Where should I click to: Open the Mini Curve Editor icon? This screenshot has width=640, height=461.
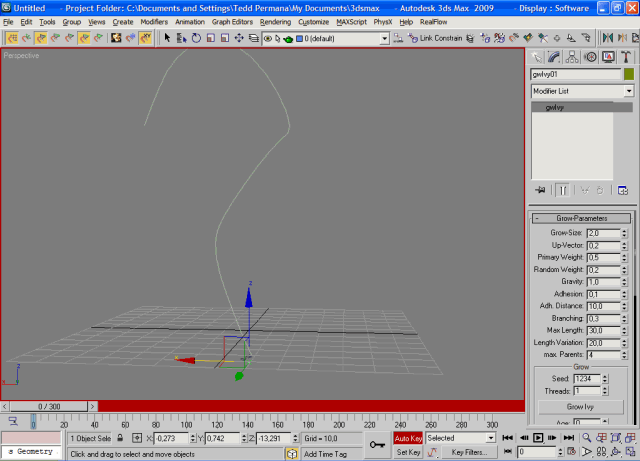click(x=13, y=421)
